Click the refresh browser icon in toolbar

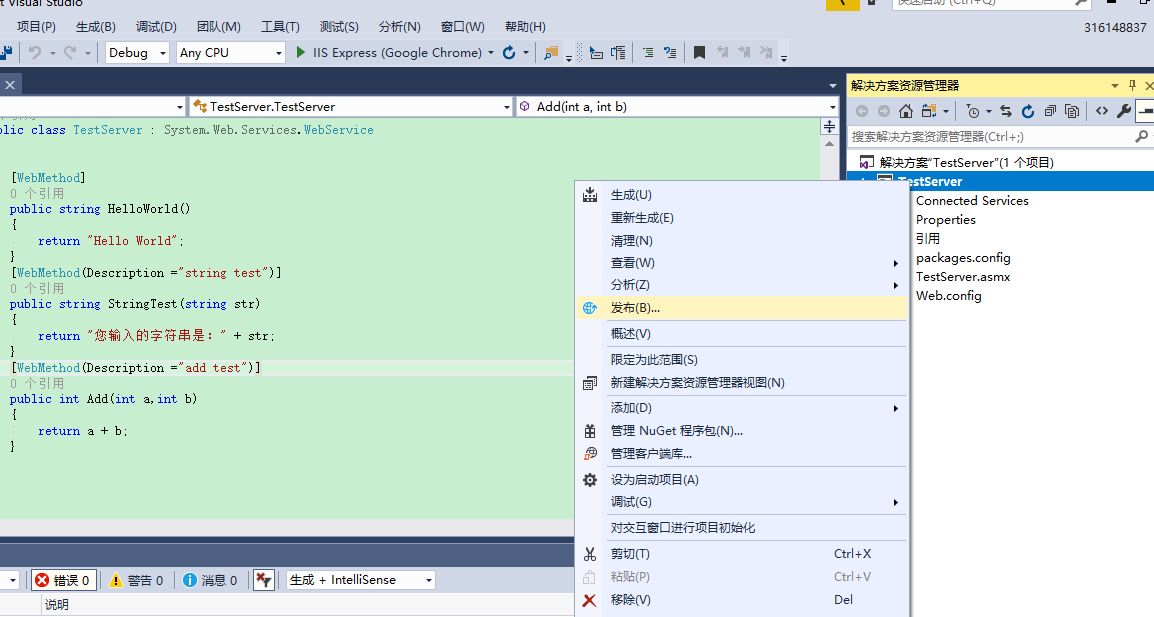509,52
